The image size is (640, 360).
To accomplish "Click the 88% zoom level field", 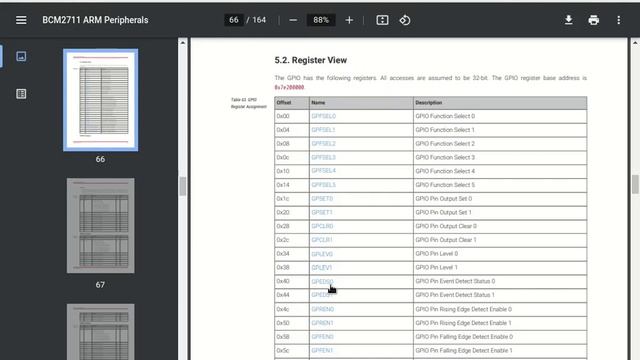I will pyautogui.click(x=321, y=20).
